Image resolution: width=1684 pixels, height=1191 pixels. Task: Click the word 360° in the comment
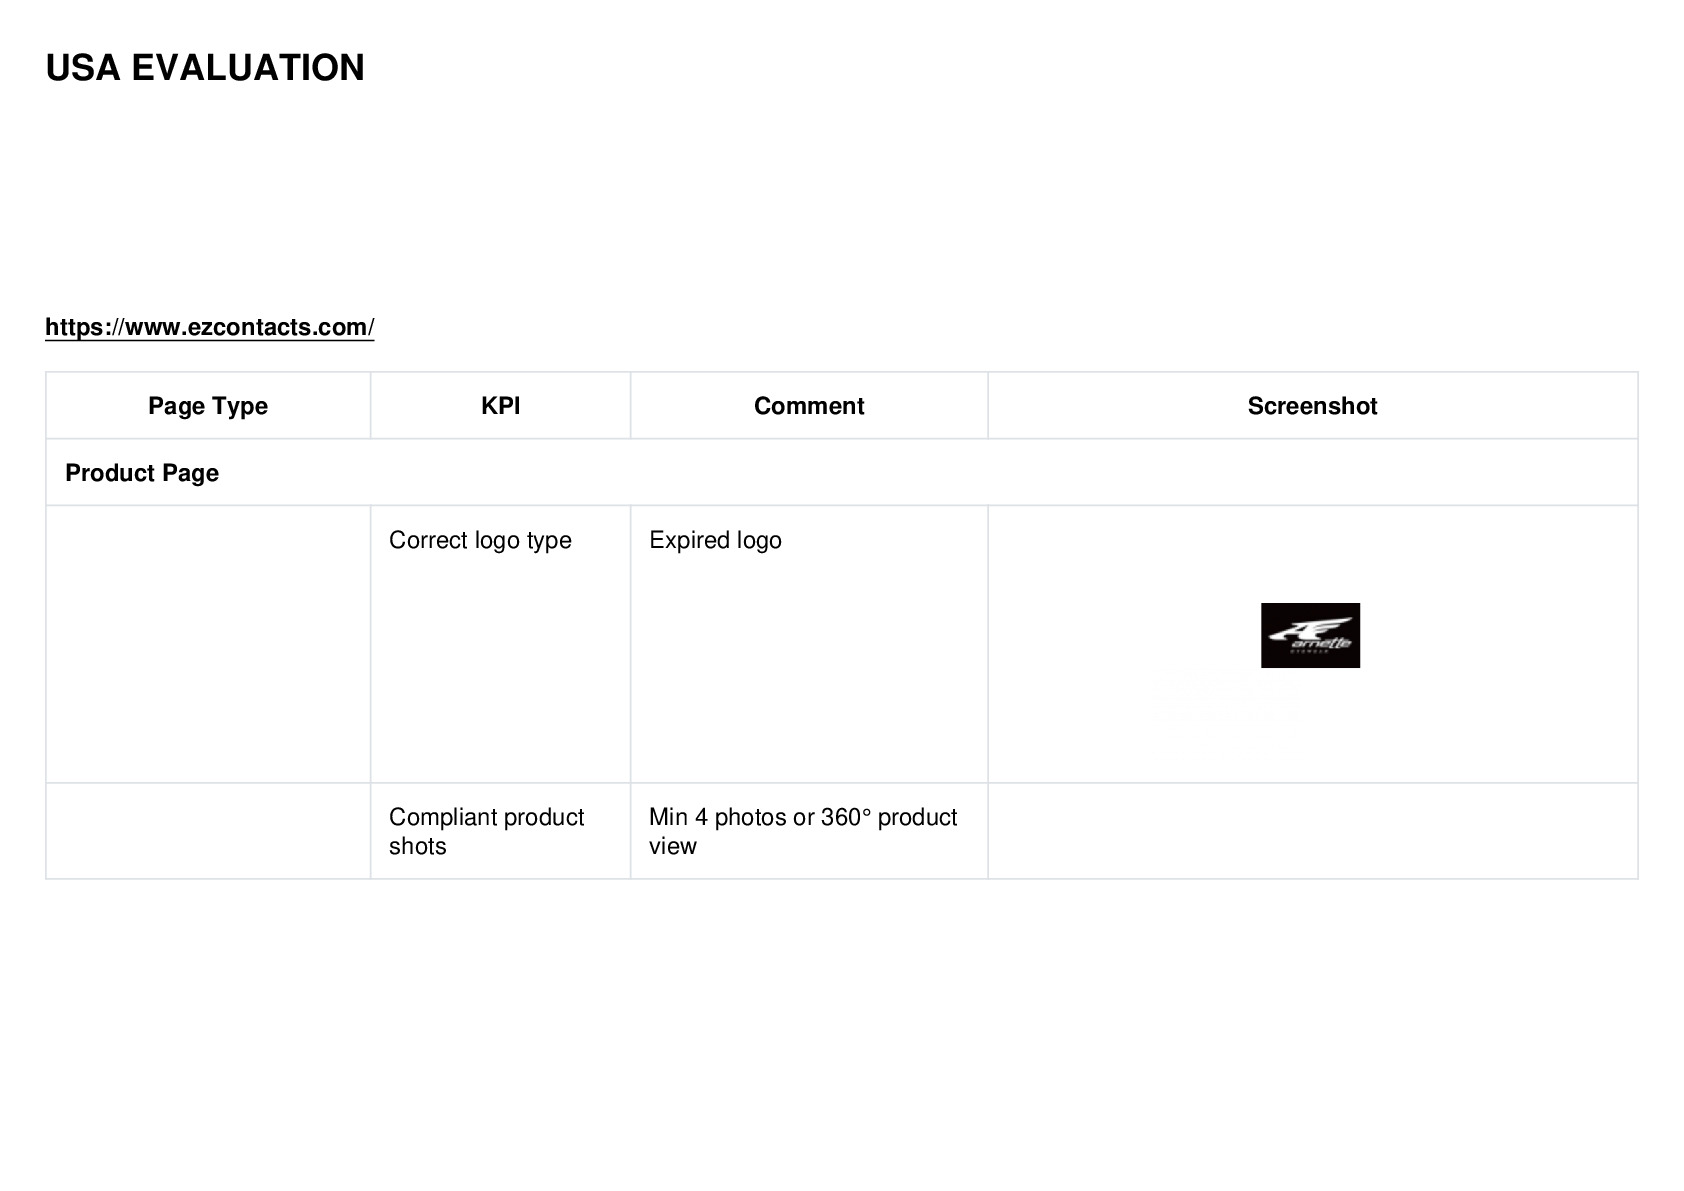[846, 817]
